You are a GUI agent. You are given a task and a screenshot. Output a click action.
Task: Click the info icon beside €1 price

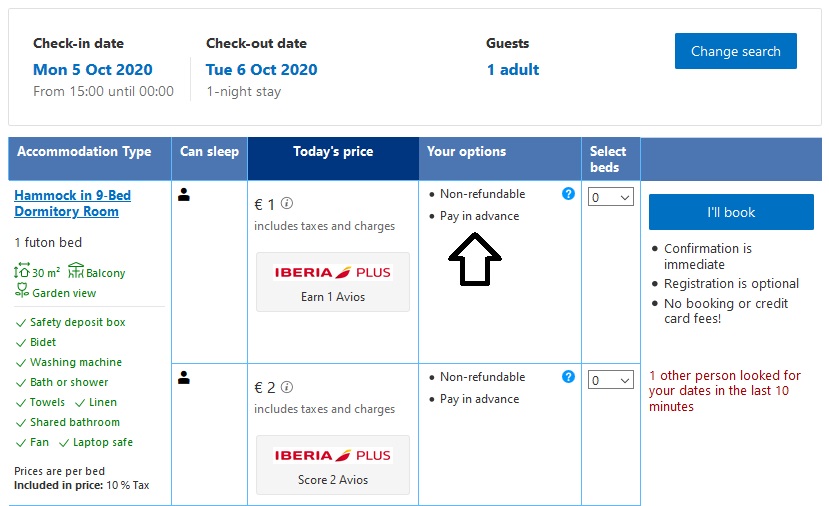pos(287,203)
